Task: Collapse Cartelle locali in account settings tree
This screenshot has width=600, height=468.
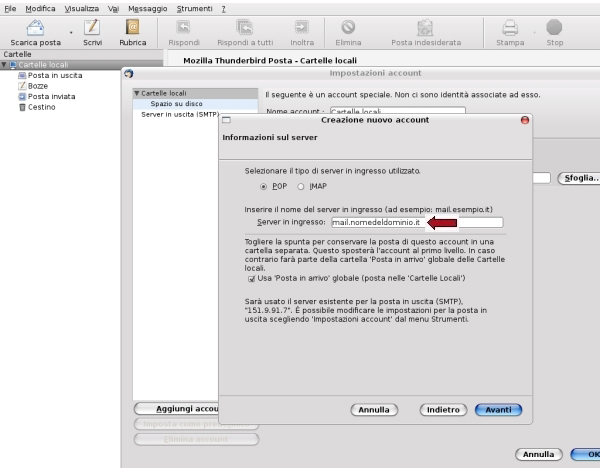Action: 137,93
